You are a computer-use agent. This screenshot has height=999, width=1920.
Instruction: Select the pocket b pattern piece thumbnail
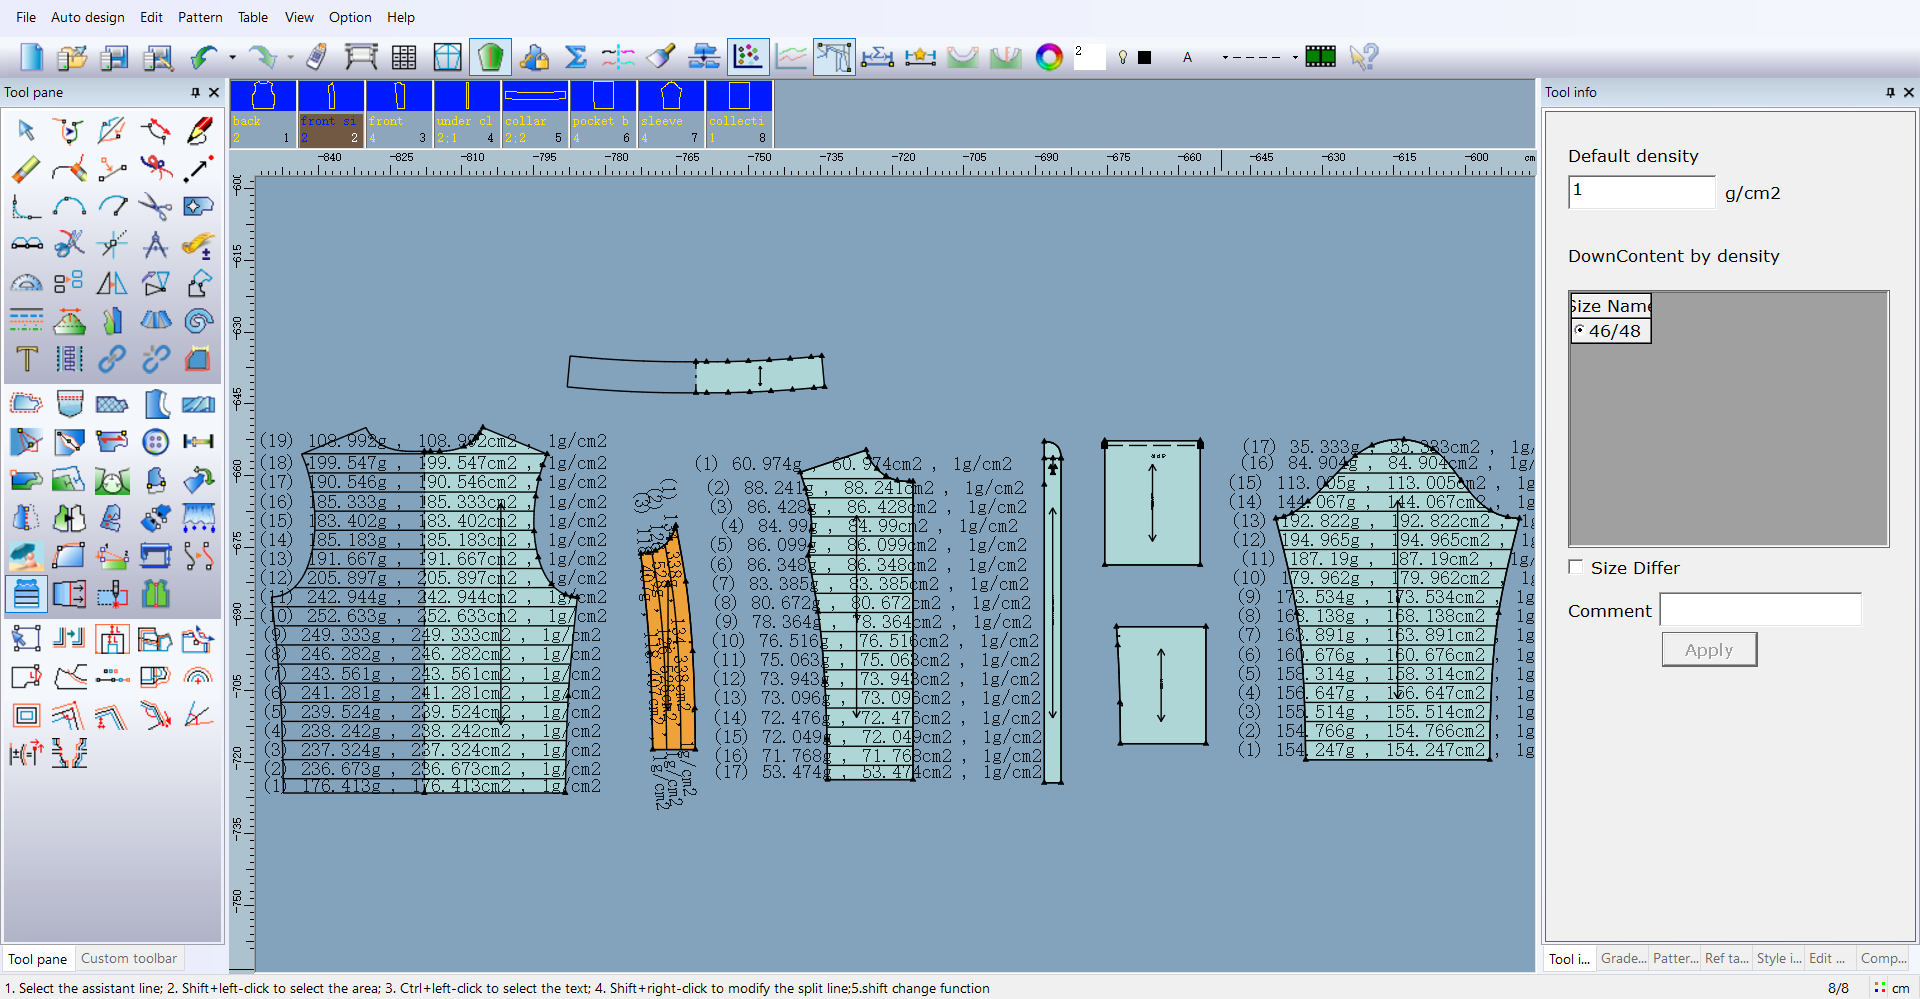point(603,114)
